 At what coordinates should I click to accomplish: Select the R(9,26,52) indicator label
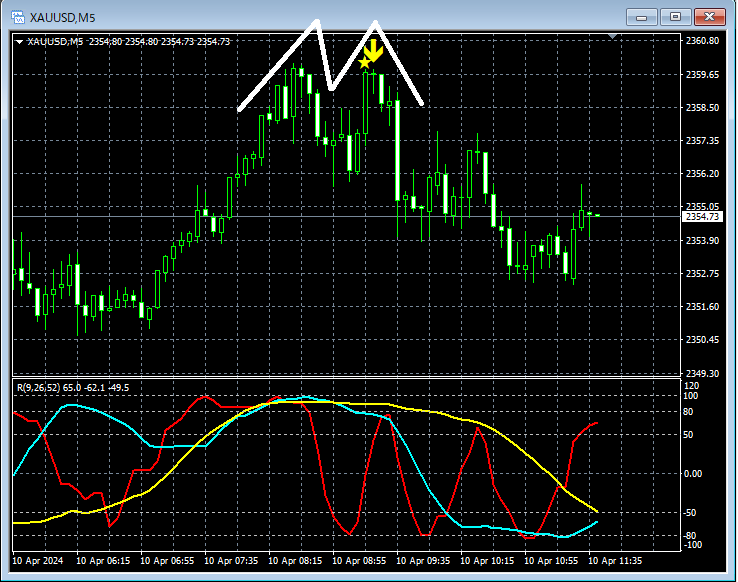pos(73,388)
